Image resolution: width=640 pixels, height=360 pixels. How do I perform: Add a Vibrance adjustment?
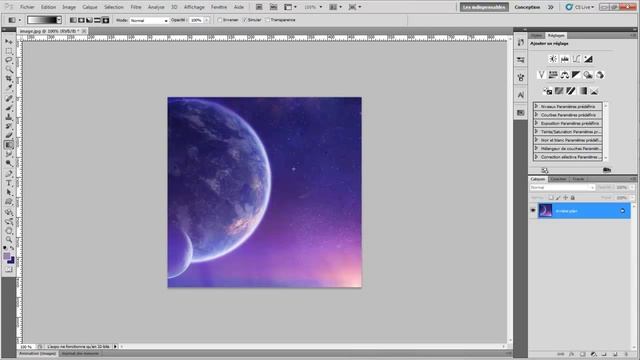541,75
